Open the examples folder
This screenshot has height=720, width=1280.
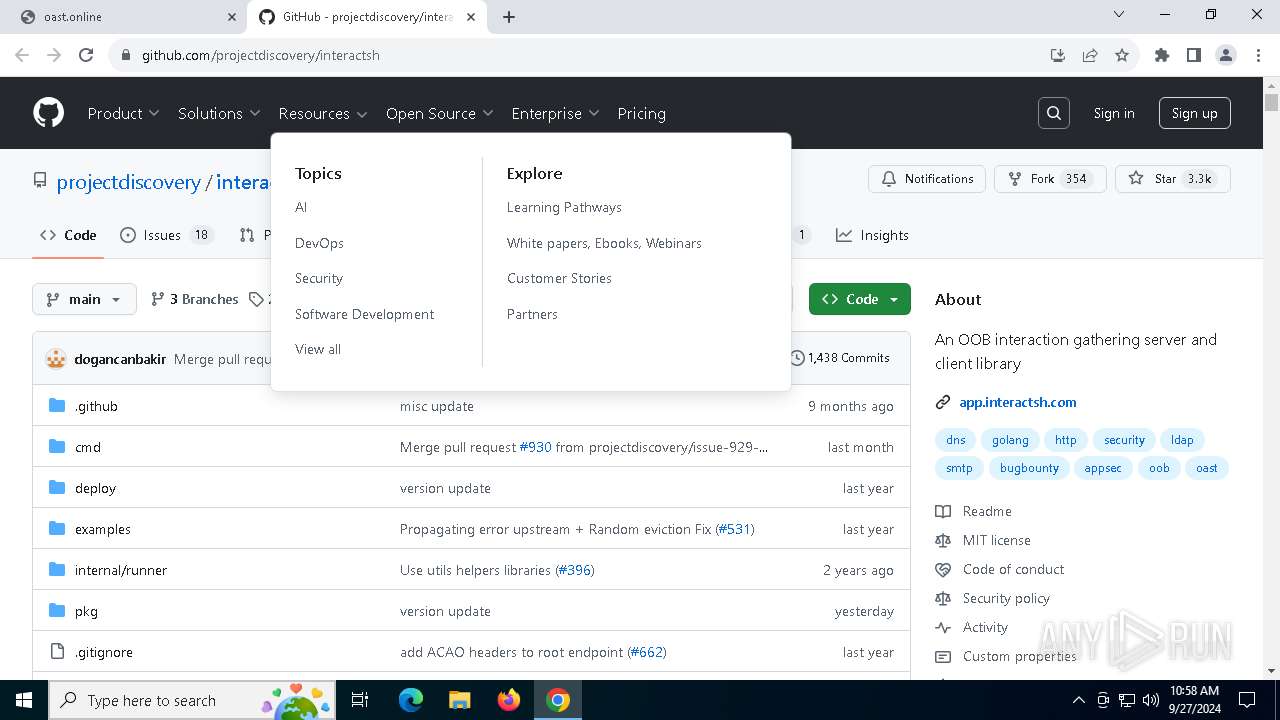coord(103,529)
